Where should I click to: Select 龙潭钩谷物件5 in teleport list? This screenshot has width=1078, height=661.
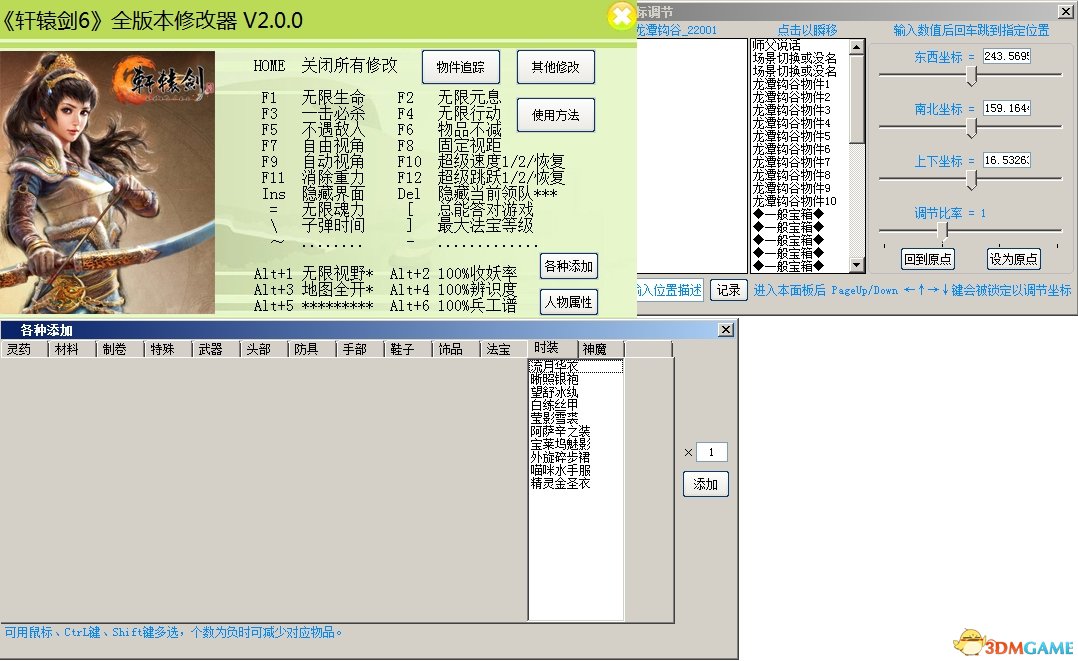click(x=791, y=136)
